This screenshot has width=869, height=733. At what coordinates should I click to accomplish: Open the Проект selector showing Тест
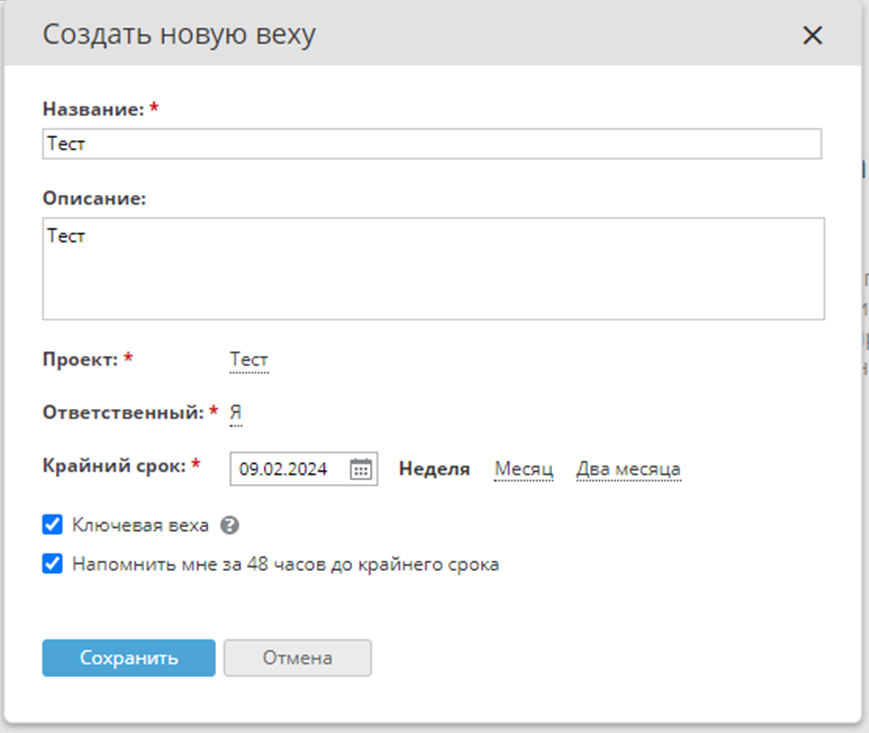click(249, 360)
